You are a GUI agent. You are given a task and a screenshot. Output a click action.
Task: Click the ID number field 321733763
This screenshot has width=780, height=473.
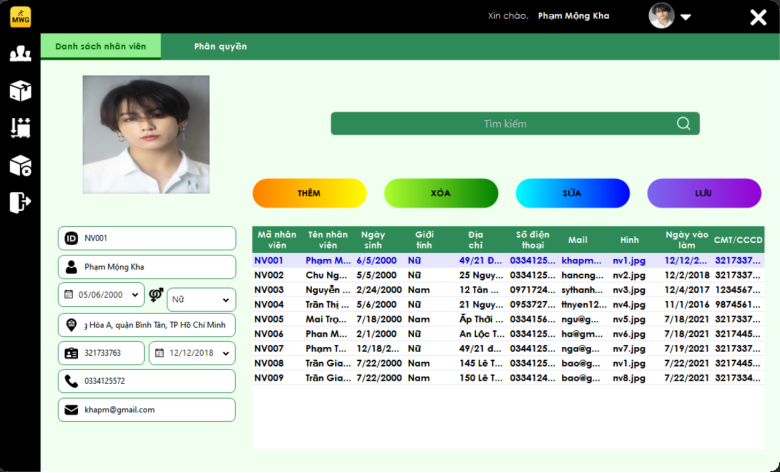click(101, 353)
